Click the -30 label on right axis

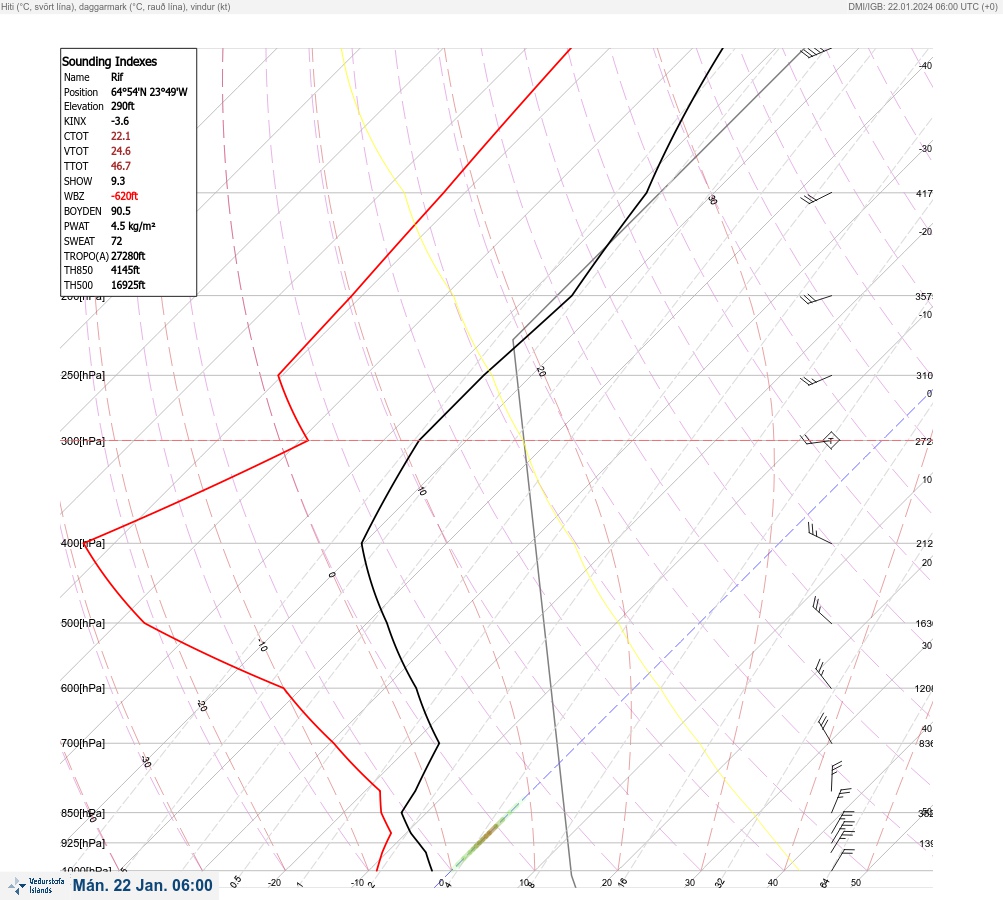pos(925,148)
